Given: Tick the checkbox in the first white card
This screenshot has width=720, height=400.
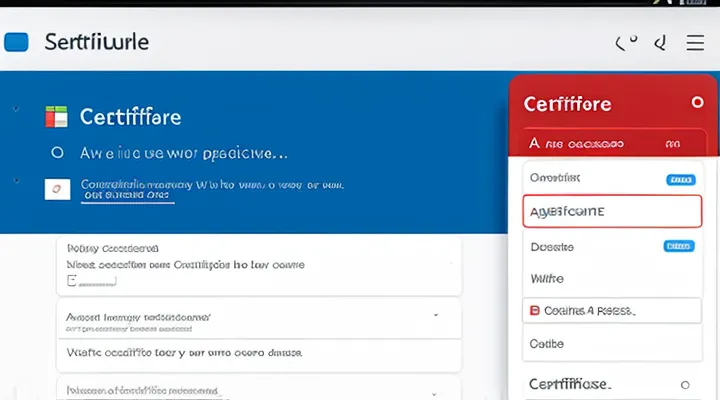Looking at the screenshot, I should pos(72,282).
